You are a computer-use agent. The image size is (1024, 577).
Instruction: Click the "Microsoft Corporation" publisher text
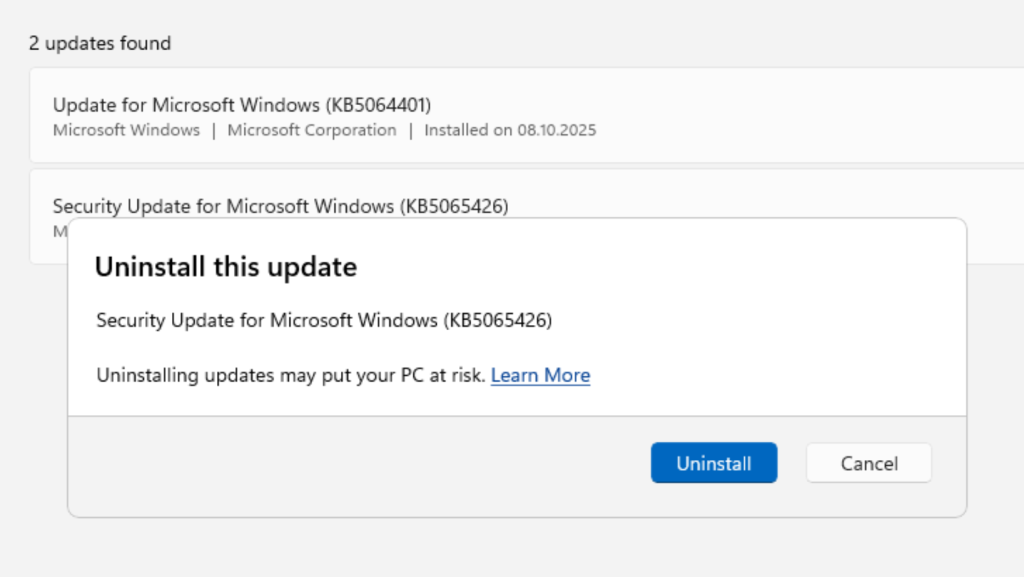point(312,130)
